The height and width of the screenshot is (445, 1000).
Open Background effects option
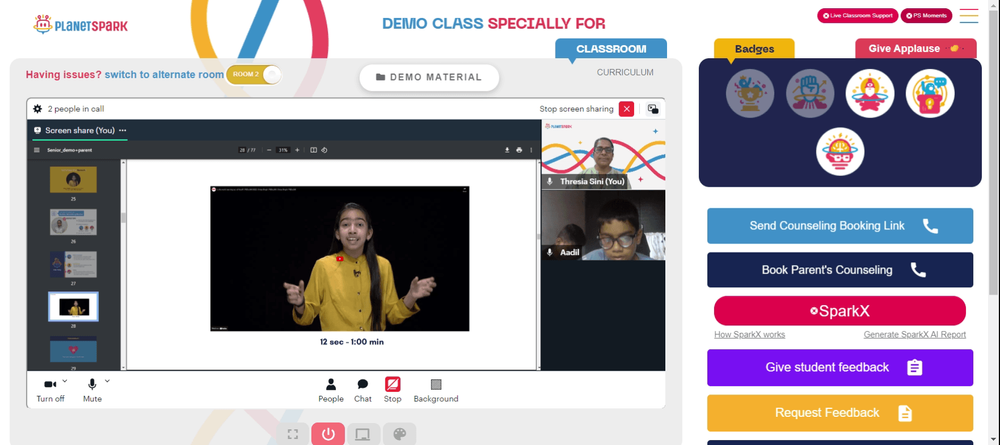click(436, 390)
